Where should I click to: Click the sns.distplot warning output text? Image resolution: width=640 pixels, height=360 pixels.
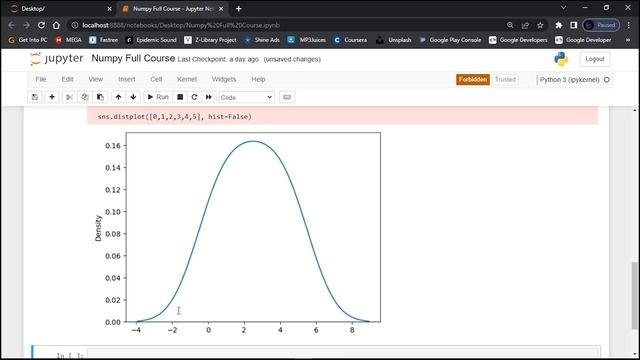pos(175,117)
